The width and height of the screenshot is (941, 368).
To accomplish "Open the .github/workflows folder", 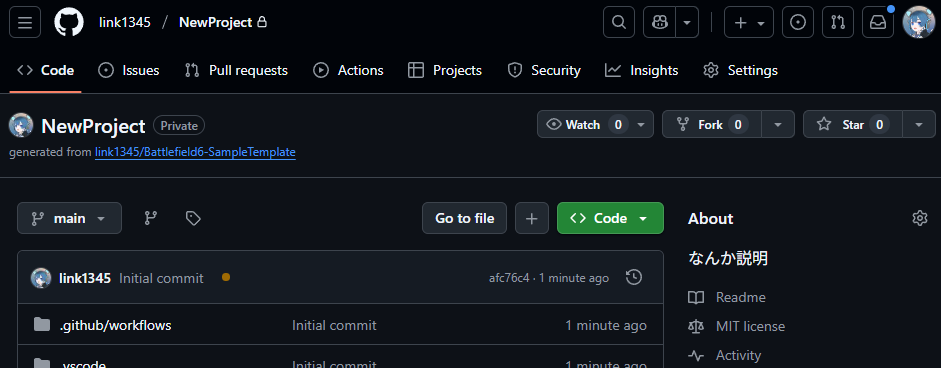I will point(115,325).
